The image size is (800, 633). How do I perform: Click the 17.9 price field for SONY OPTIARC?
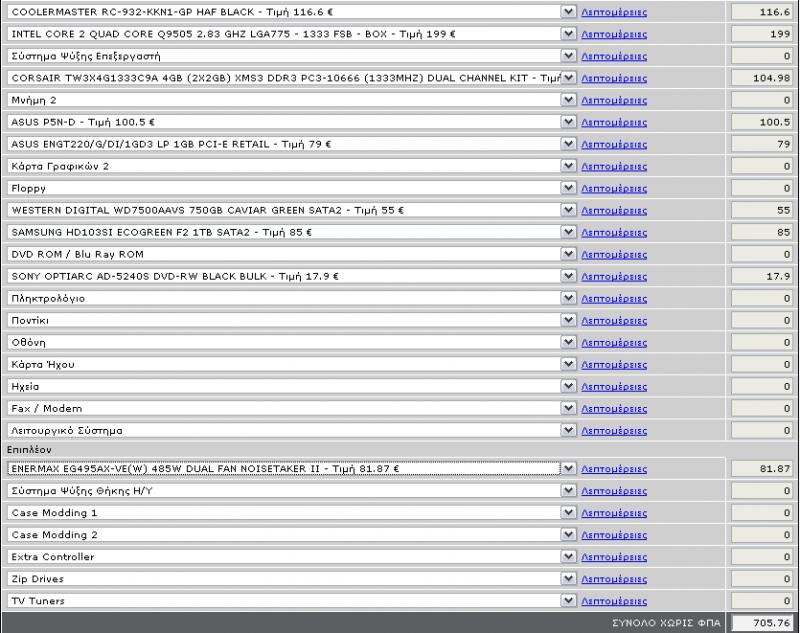[761, 276]
